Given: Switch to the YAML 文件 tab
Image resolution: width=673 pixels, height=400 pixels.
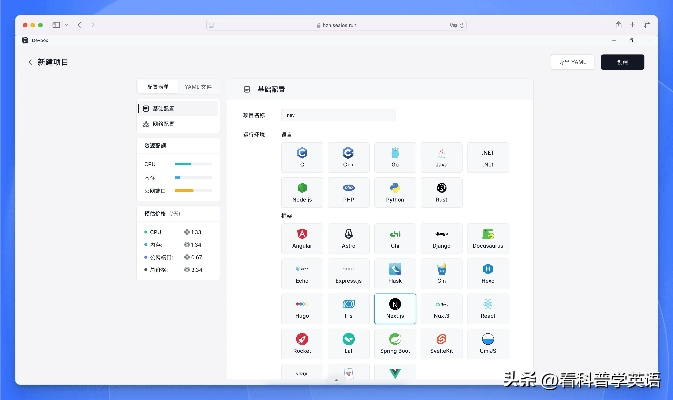Looking at the screenshot, I should 198,87.
